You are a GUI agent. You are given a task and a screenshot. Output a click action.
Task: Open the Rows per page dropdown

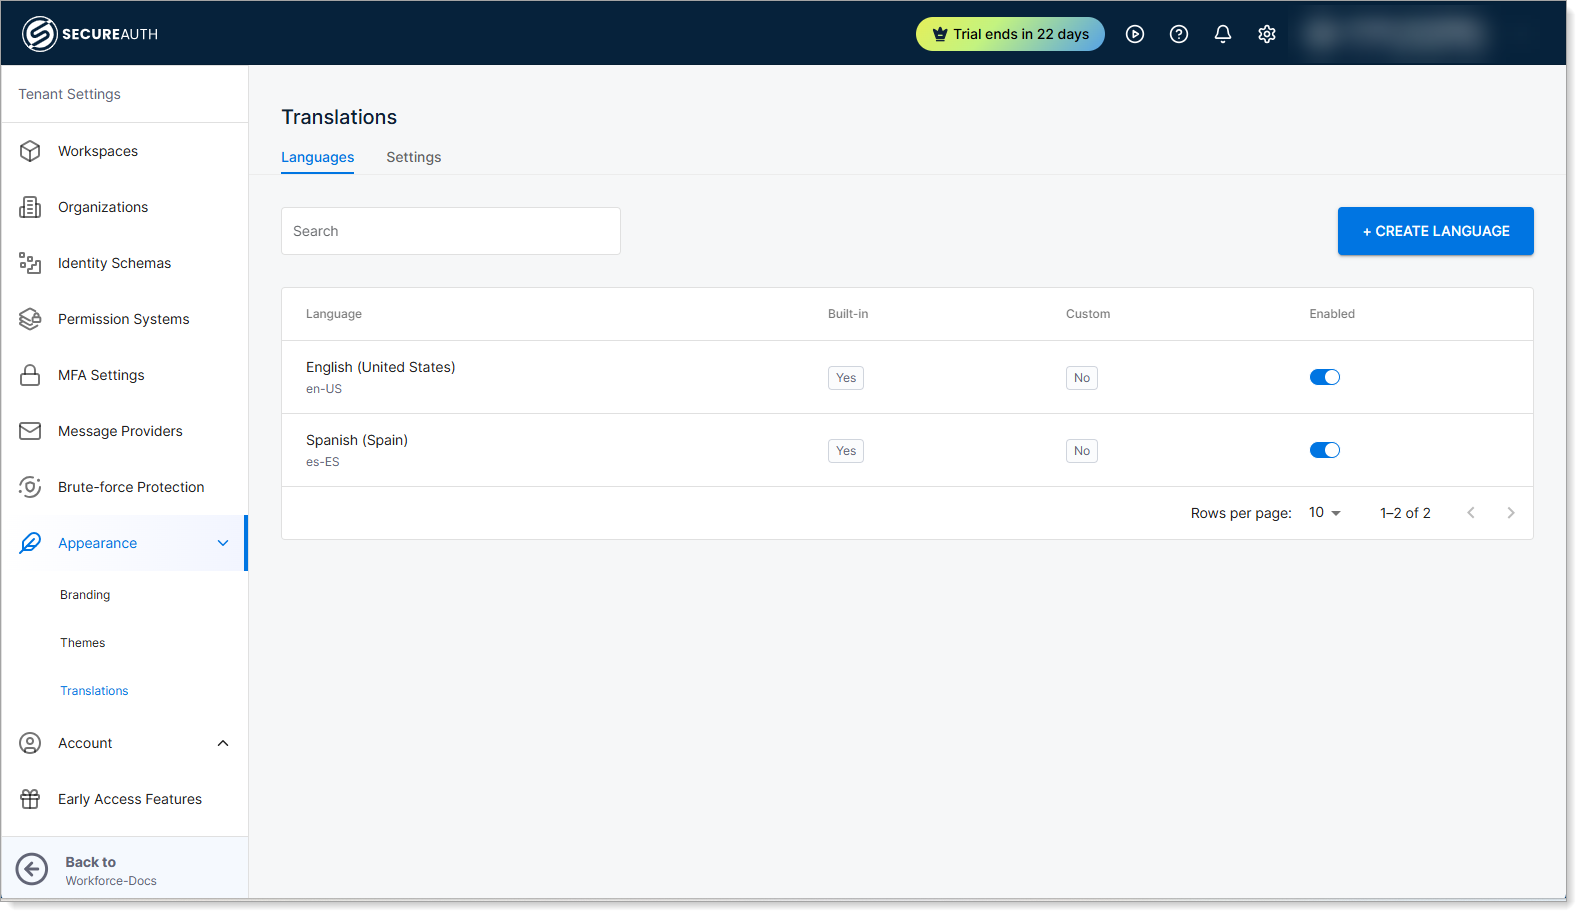(1324, 513)
